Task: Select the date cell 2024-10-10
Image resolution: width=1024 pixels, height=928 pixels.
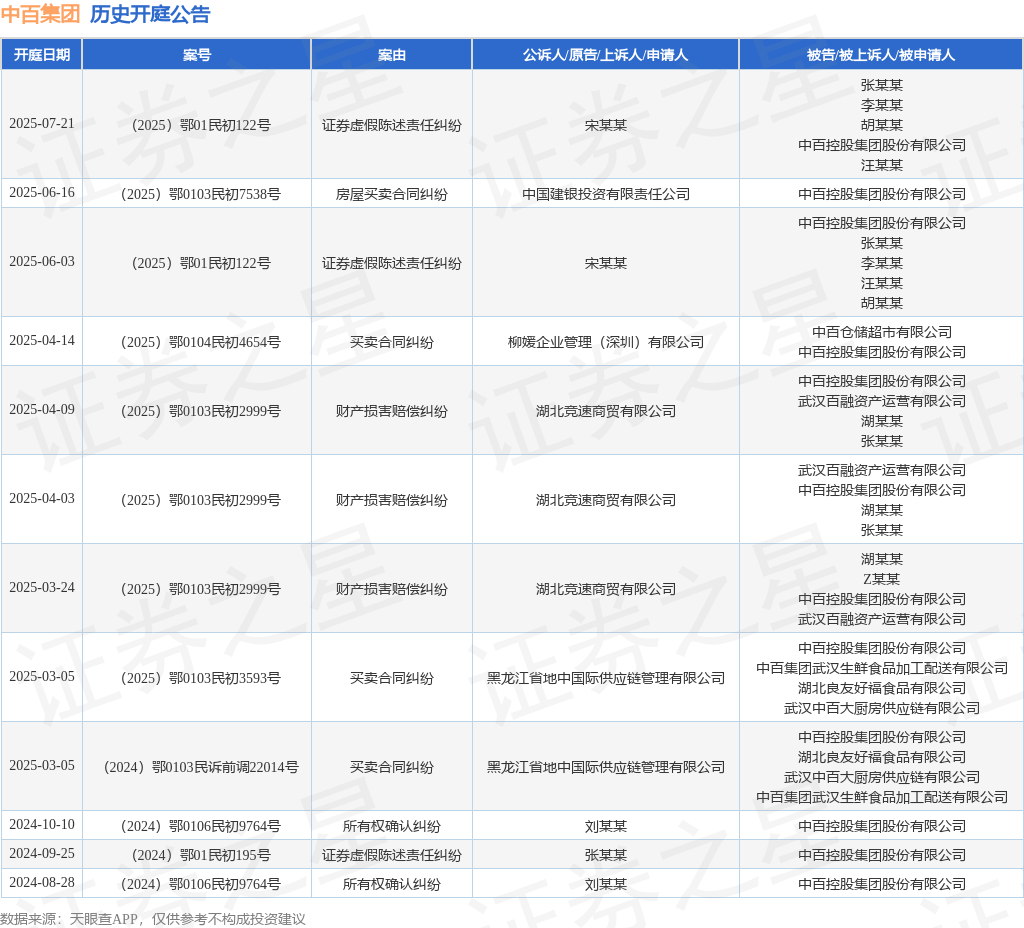Action: tap(42, 825)
